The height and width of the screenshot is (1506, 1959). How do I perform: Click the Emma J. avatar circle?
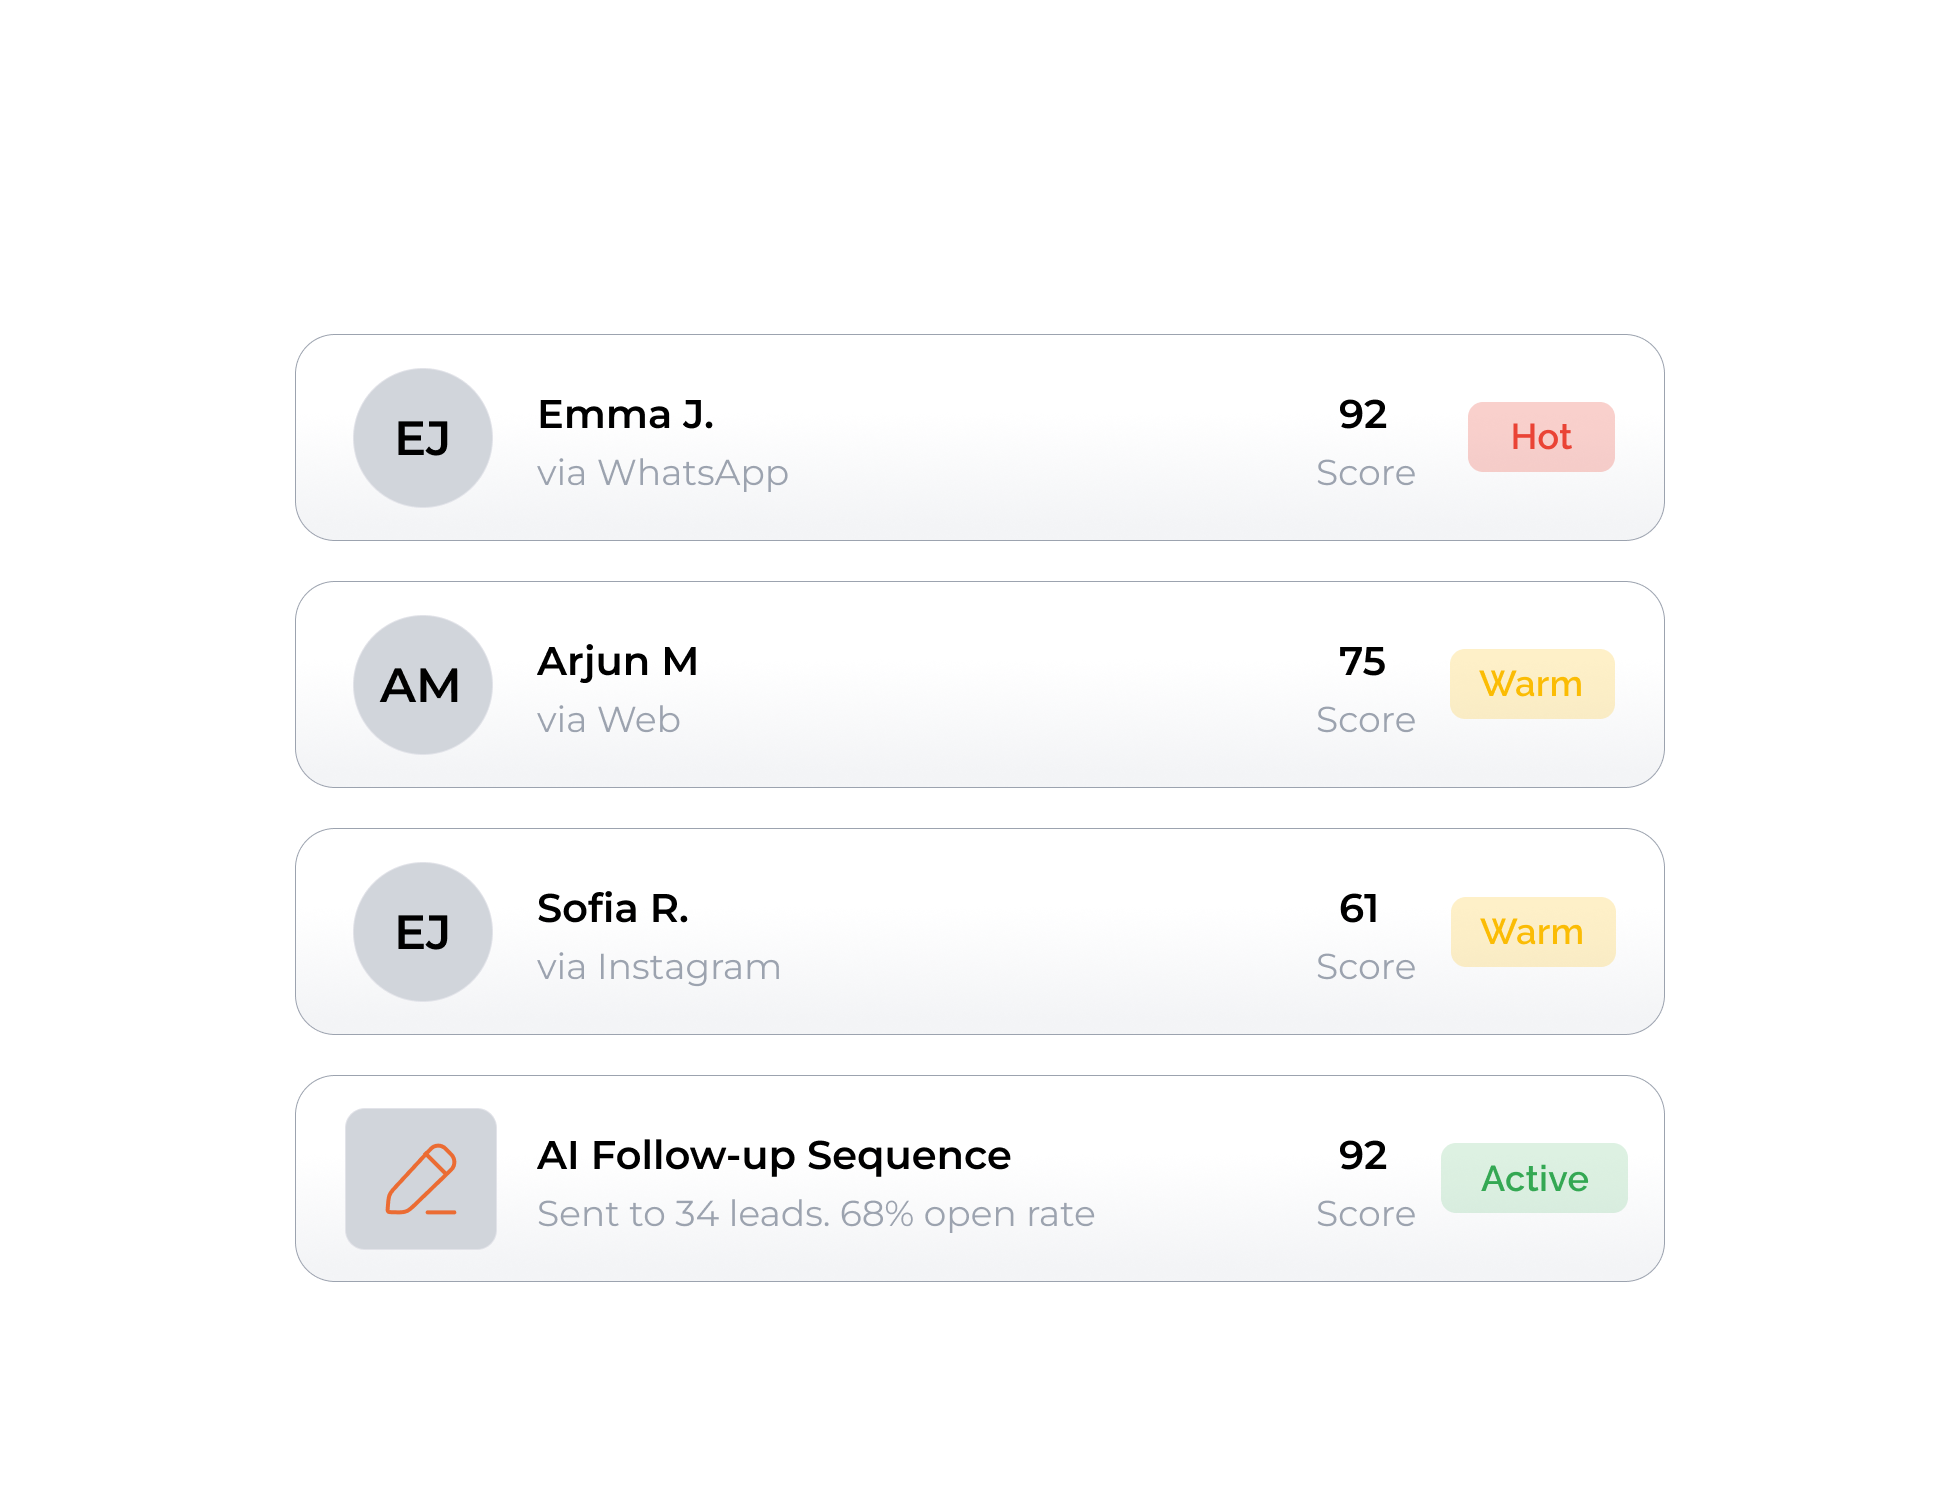tap(423, 438)
